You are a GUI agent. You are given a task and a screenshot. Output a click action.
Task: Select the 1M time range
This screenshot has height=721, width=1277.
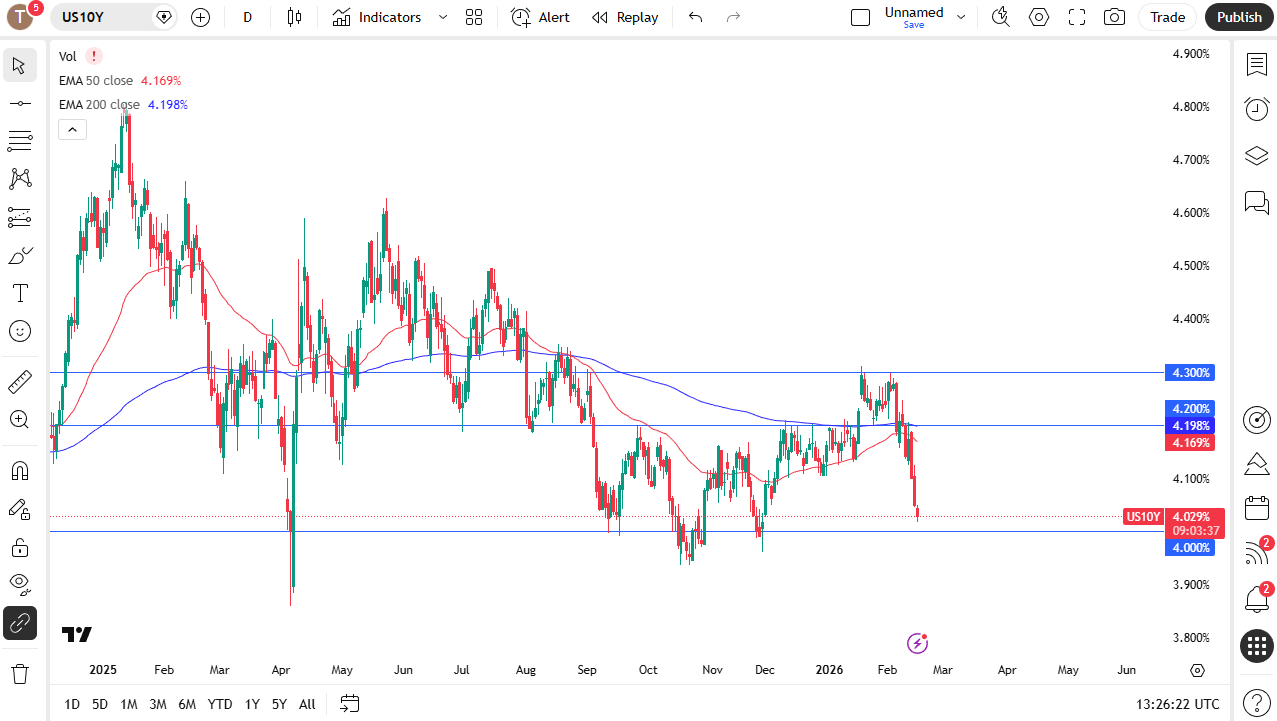pos(129,704)
